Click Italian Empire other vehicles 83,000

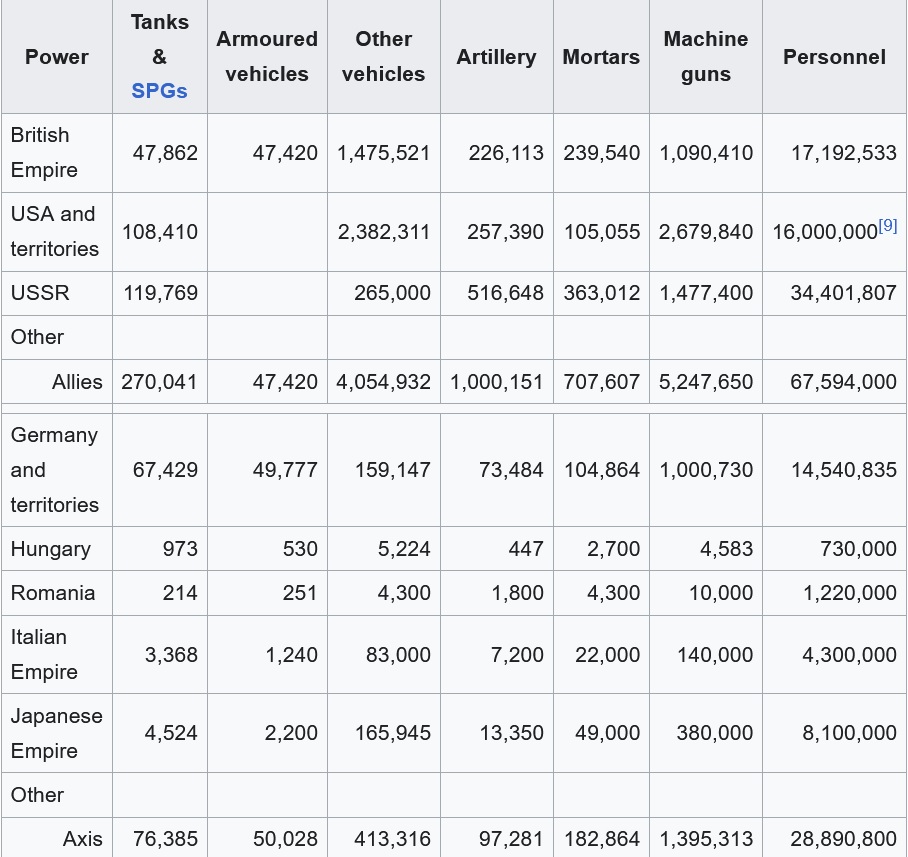point(398,655)
